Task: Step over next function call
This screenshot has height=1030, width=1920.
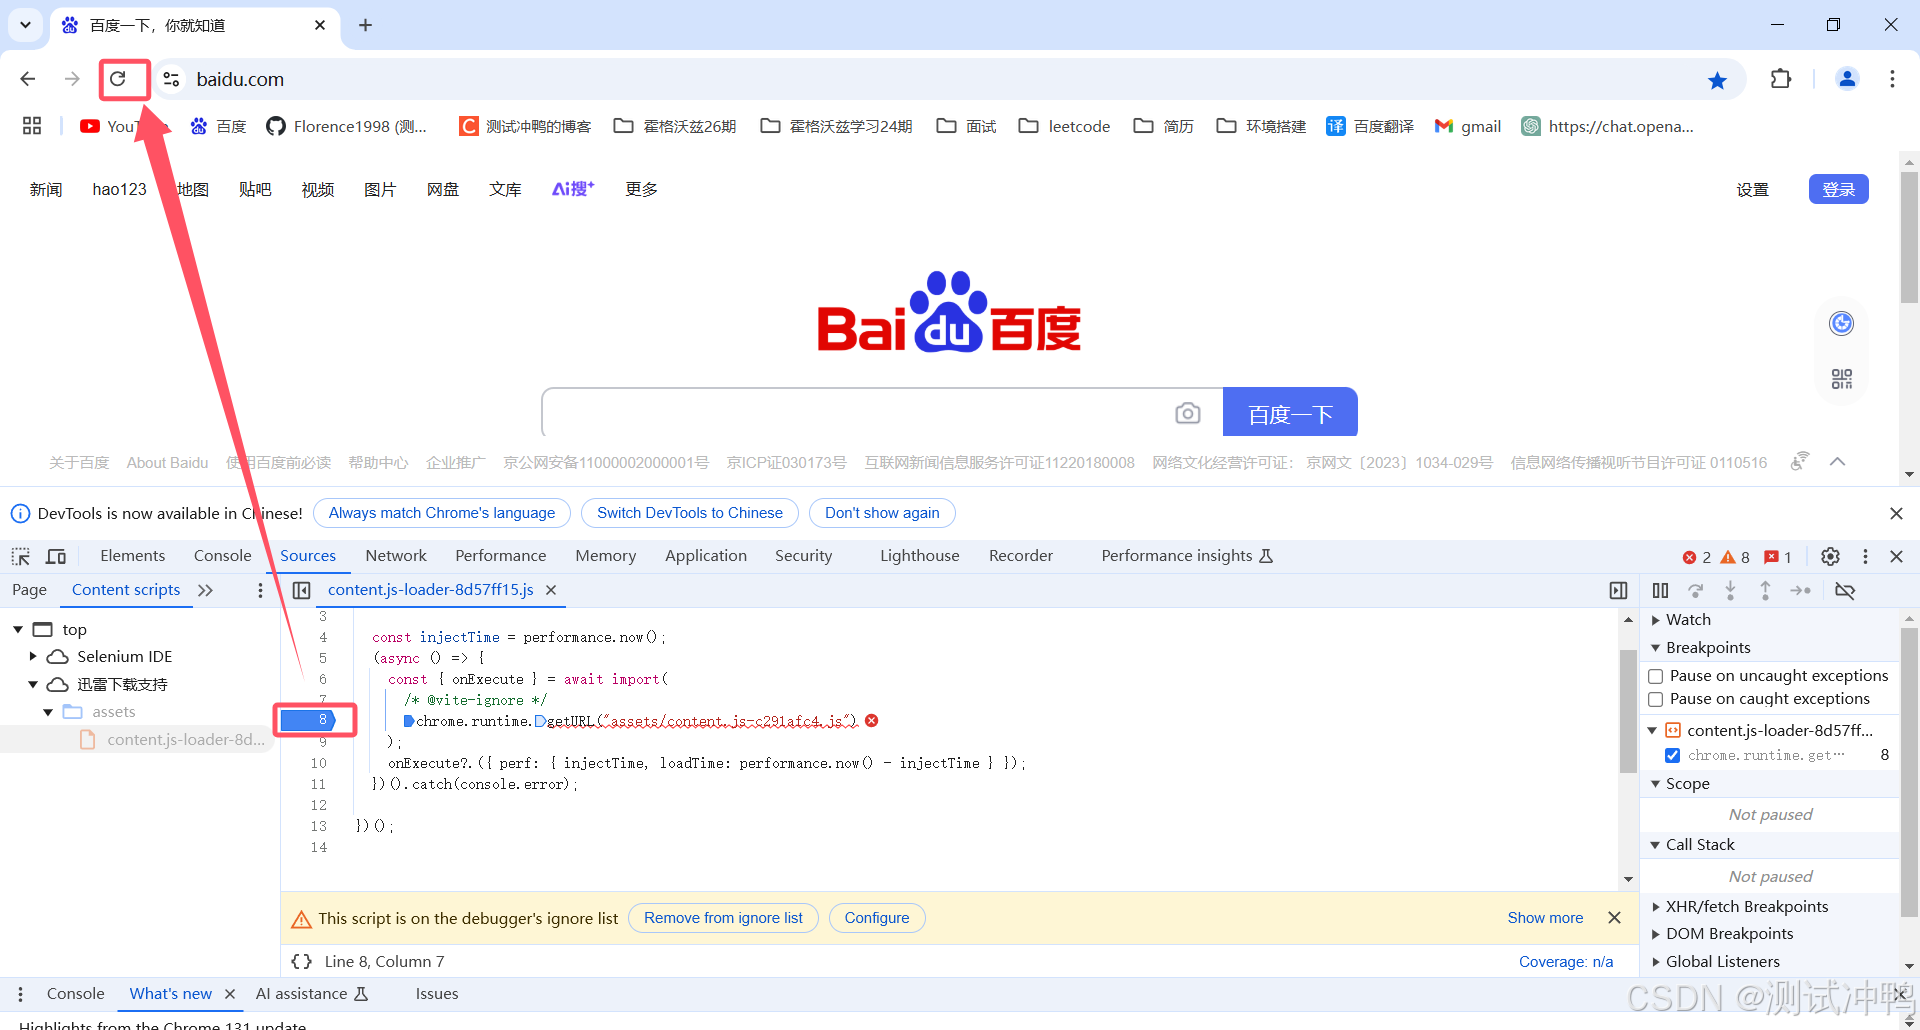Action: coord(1695,590)
